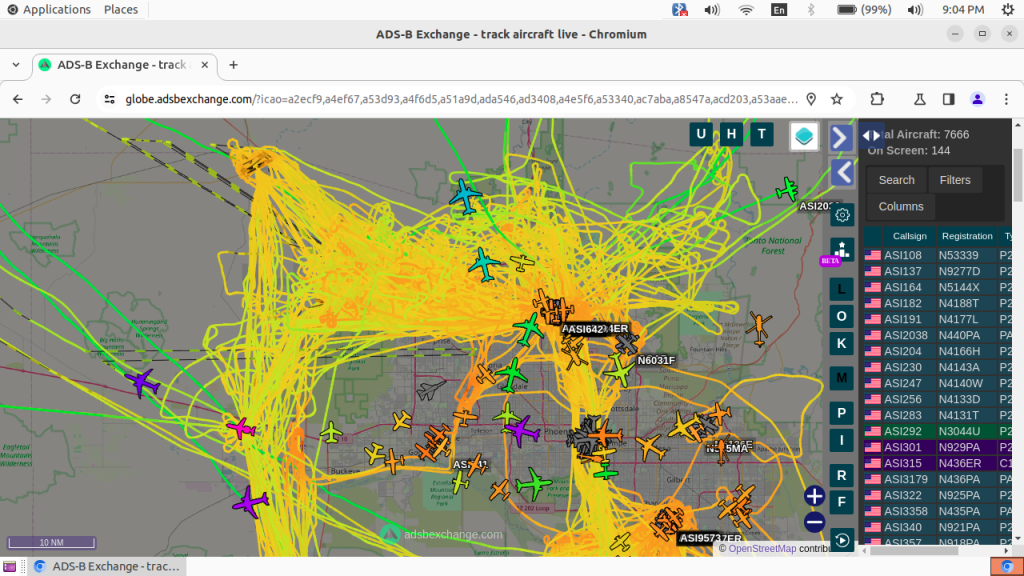Select the ASI292 row in aircraft table

(938, 431)
